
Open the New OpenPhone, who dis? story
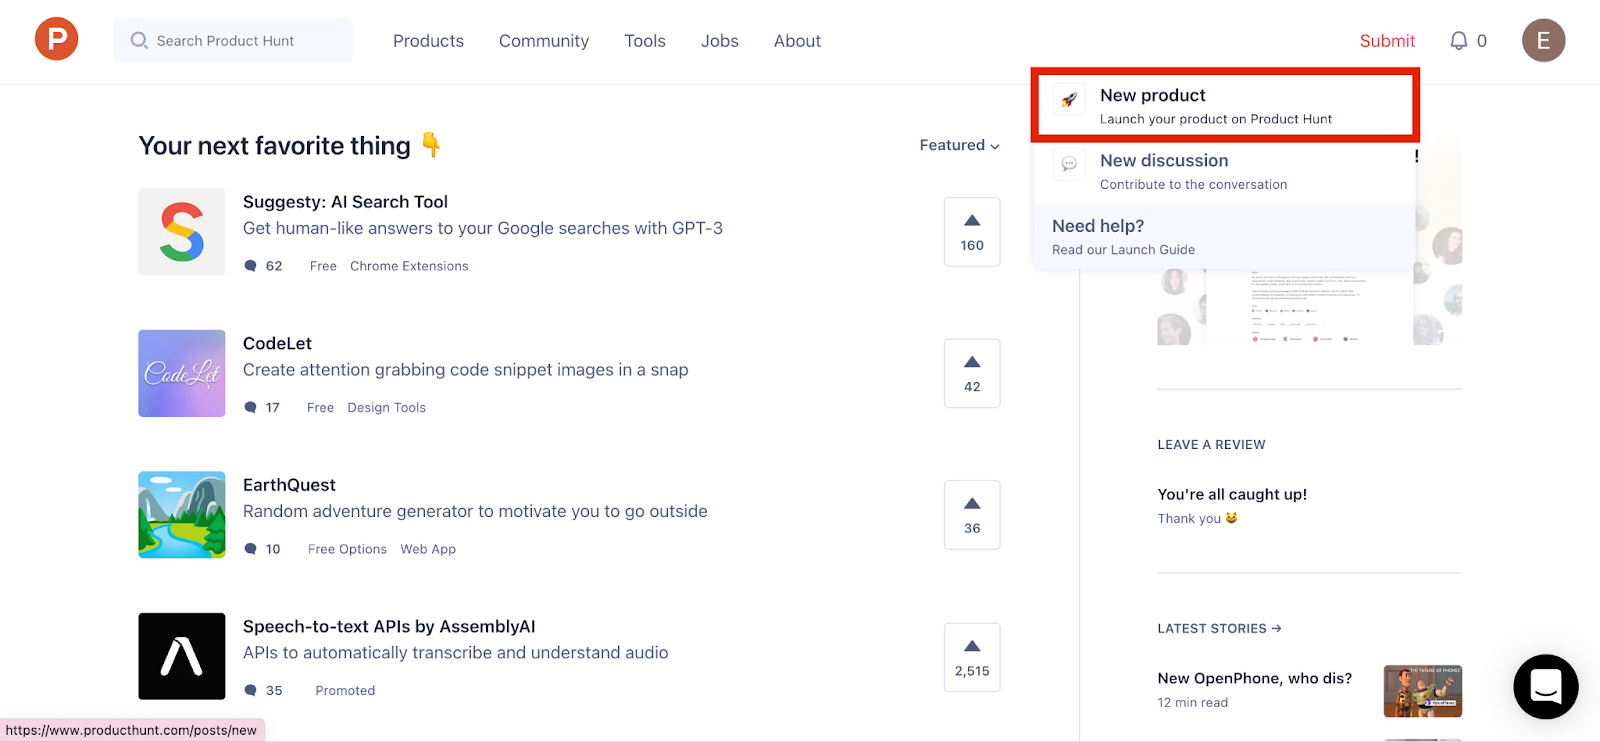[1255, 678]
